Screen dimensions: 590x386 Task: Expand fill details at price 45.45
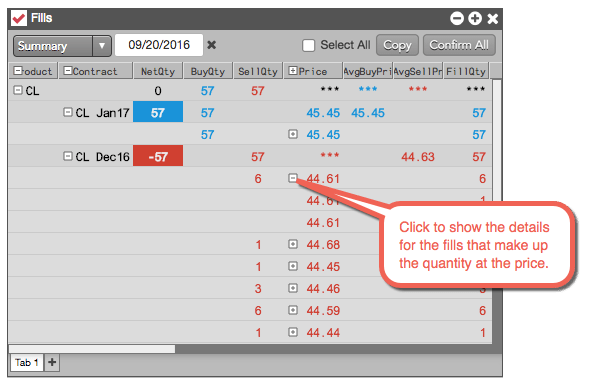[x=293, y=134]
